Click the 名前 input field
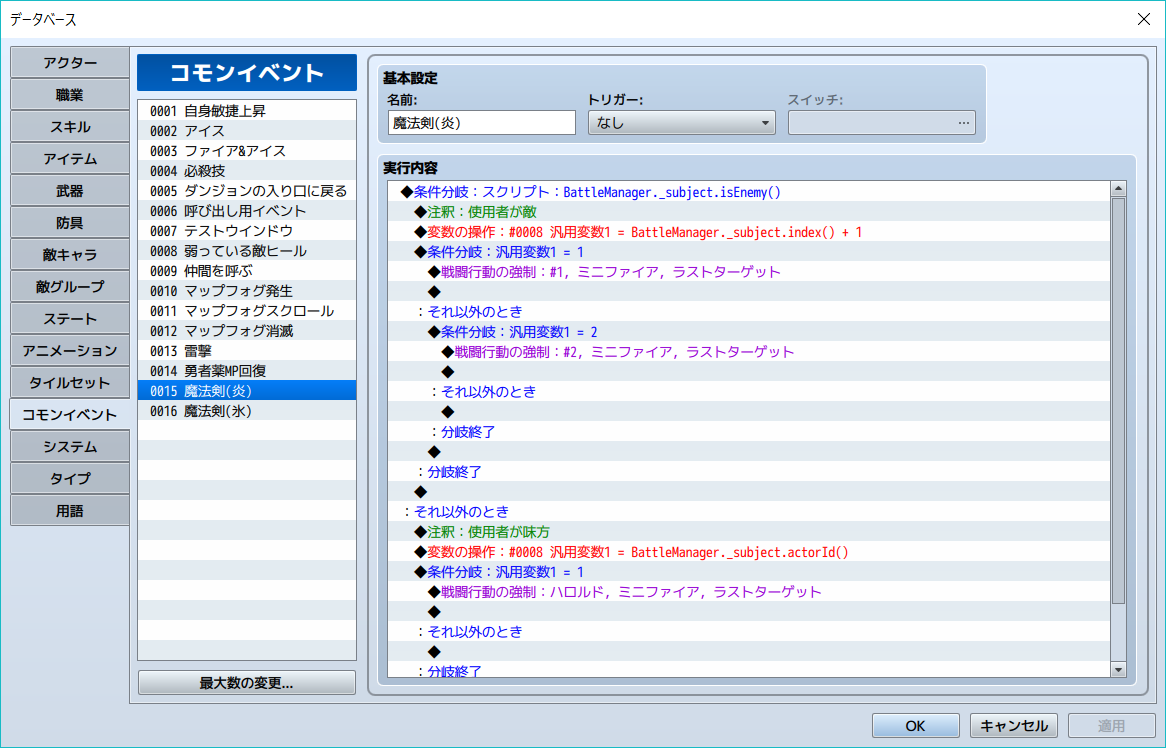Screen dimensions: 1166x748 [481, 122]
